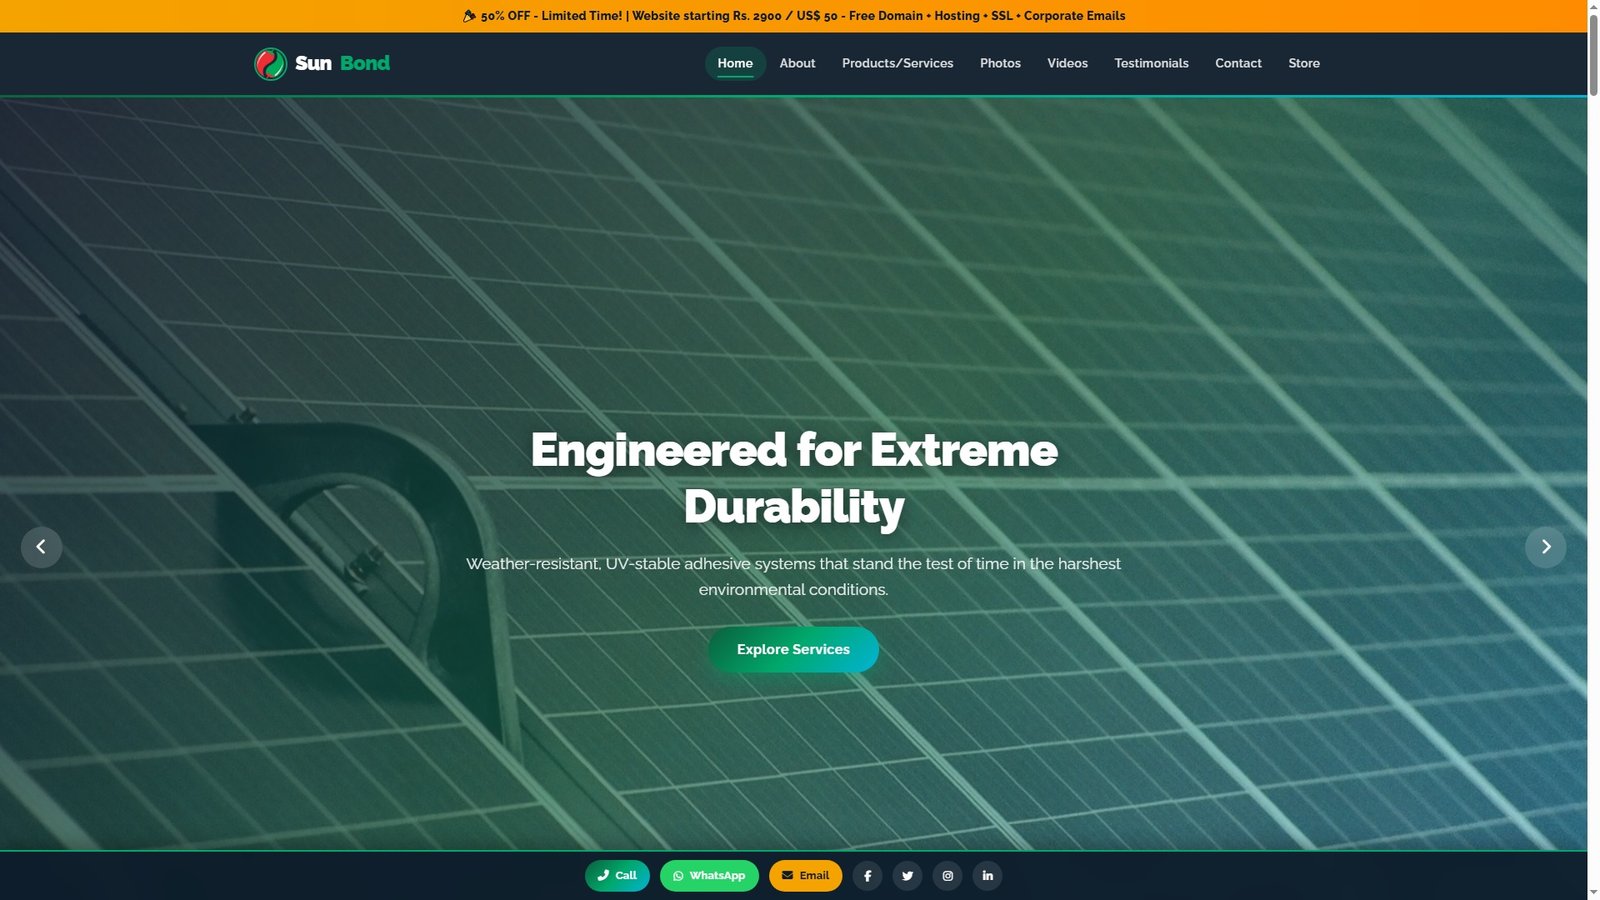The height and width of the screenshot is (900, 1600).
Task: View the Testimonials page
Action: (x=1151, y=63)
